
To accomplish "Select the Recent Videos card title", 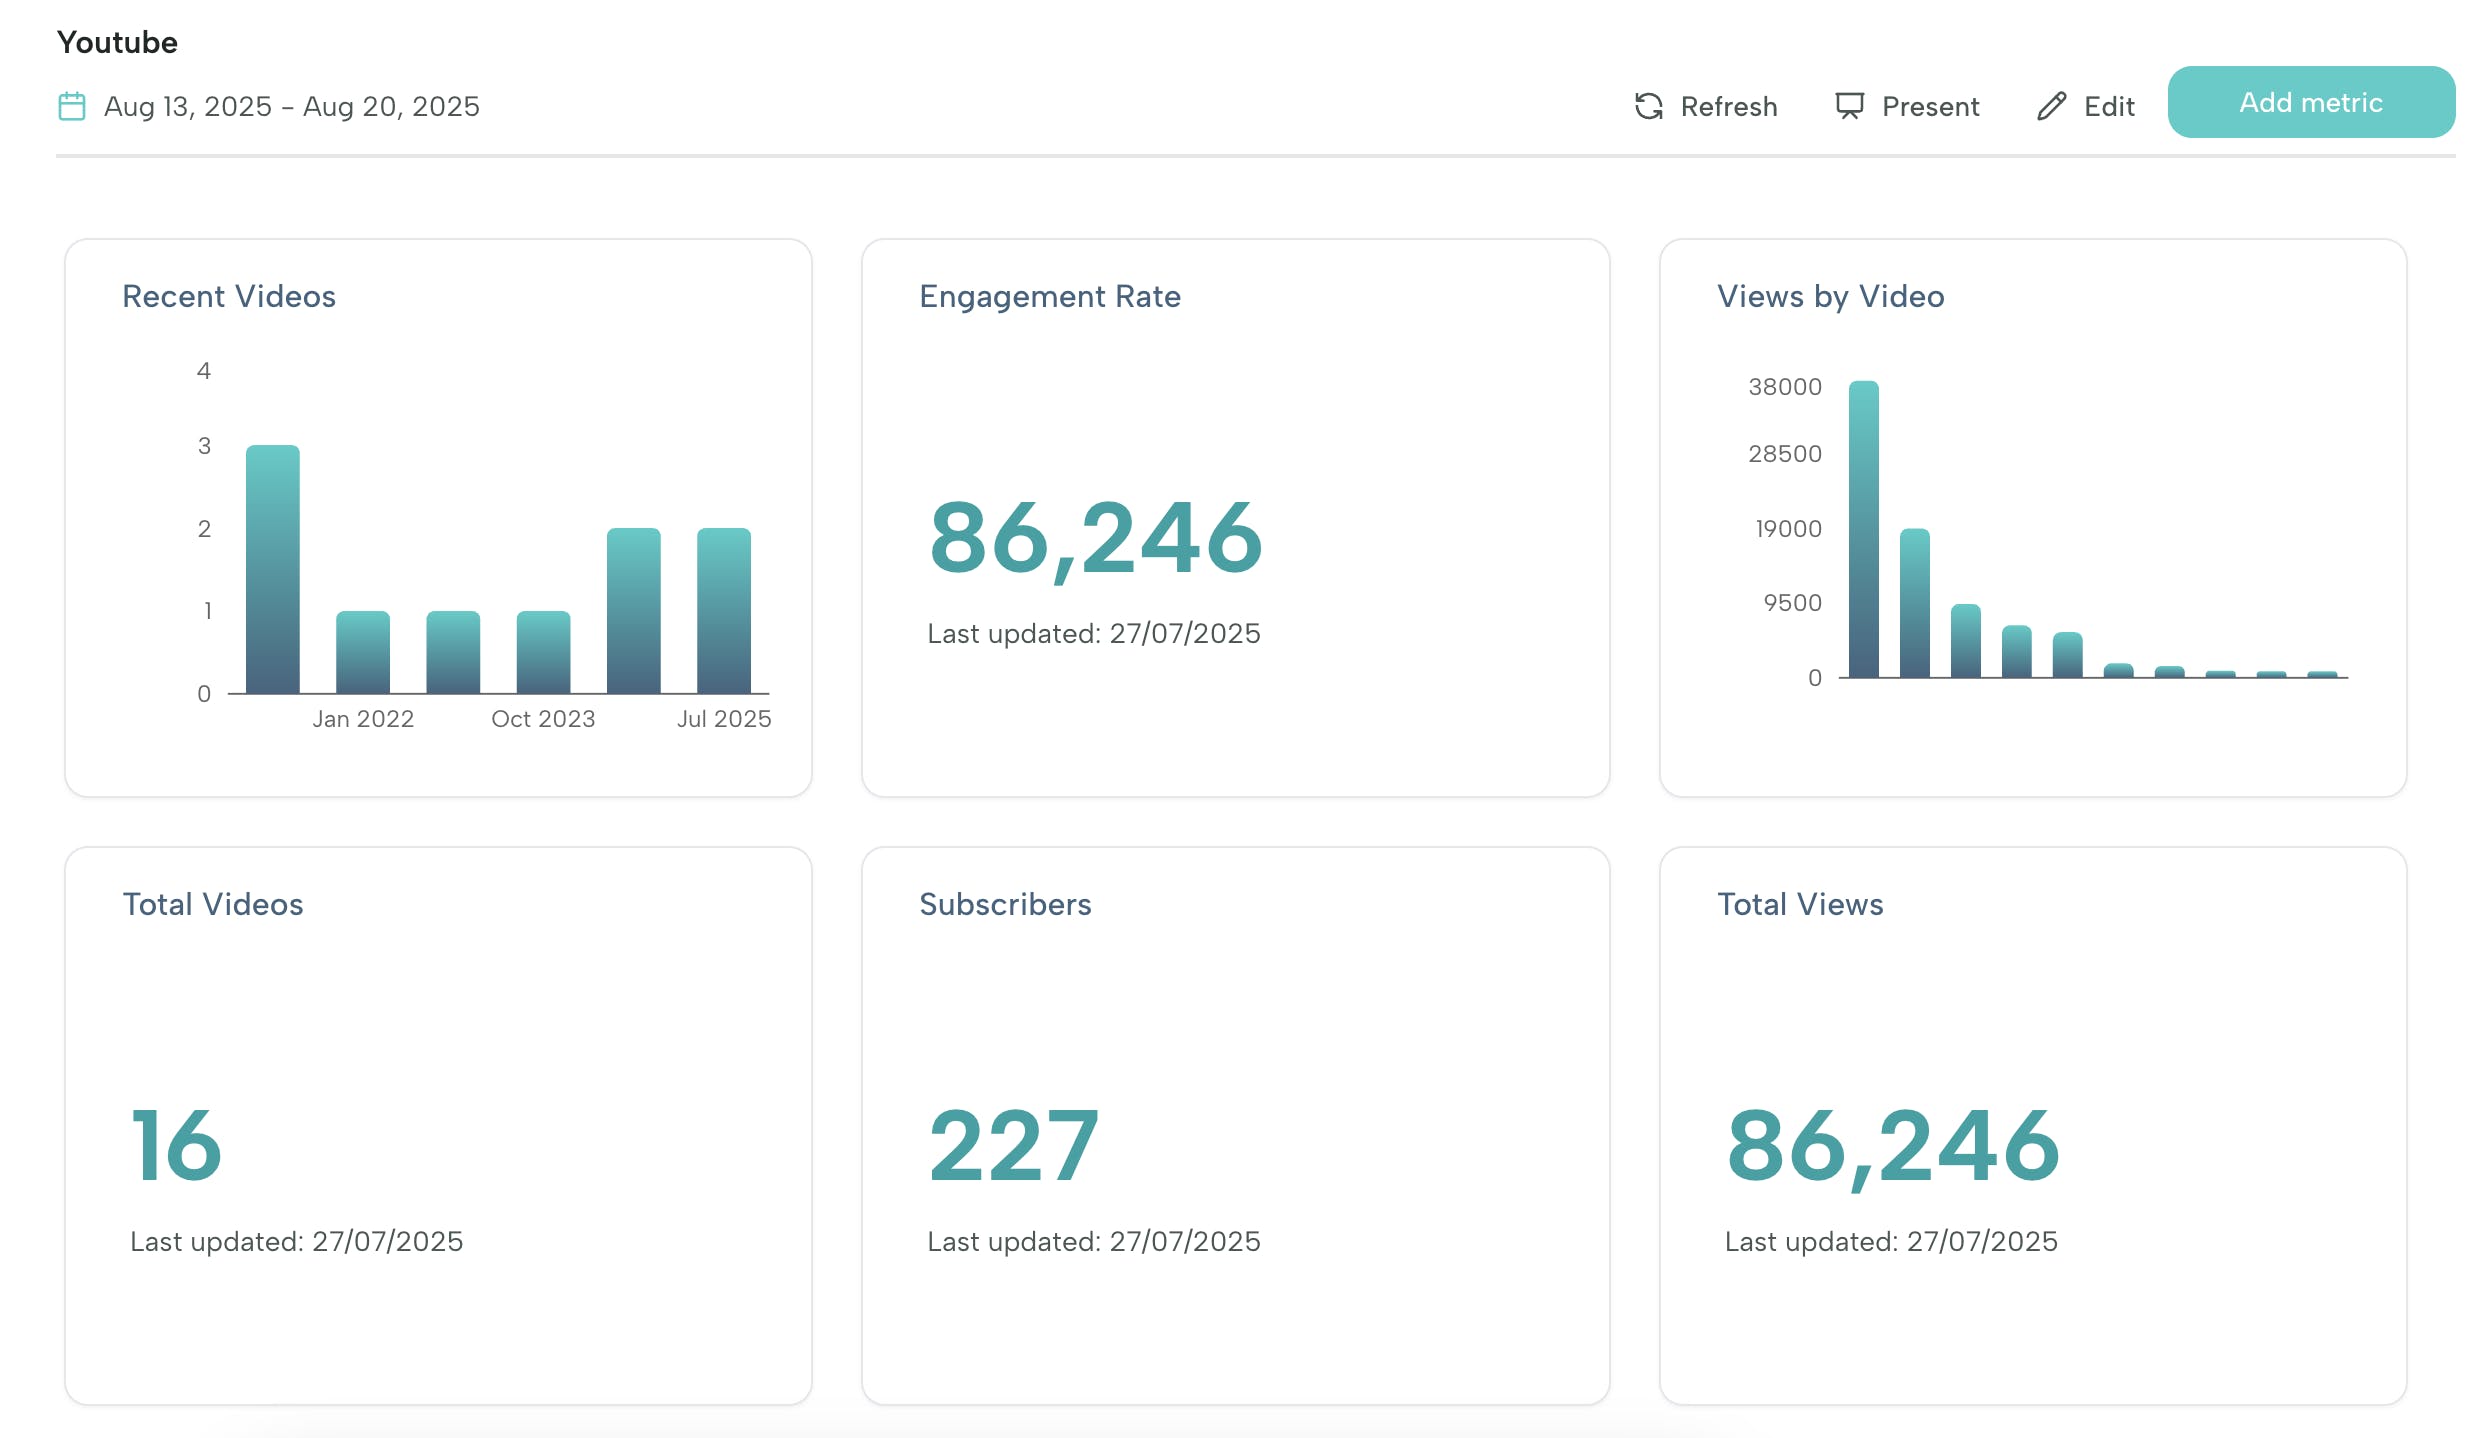I will 229,296.
